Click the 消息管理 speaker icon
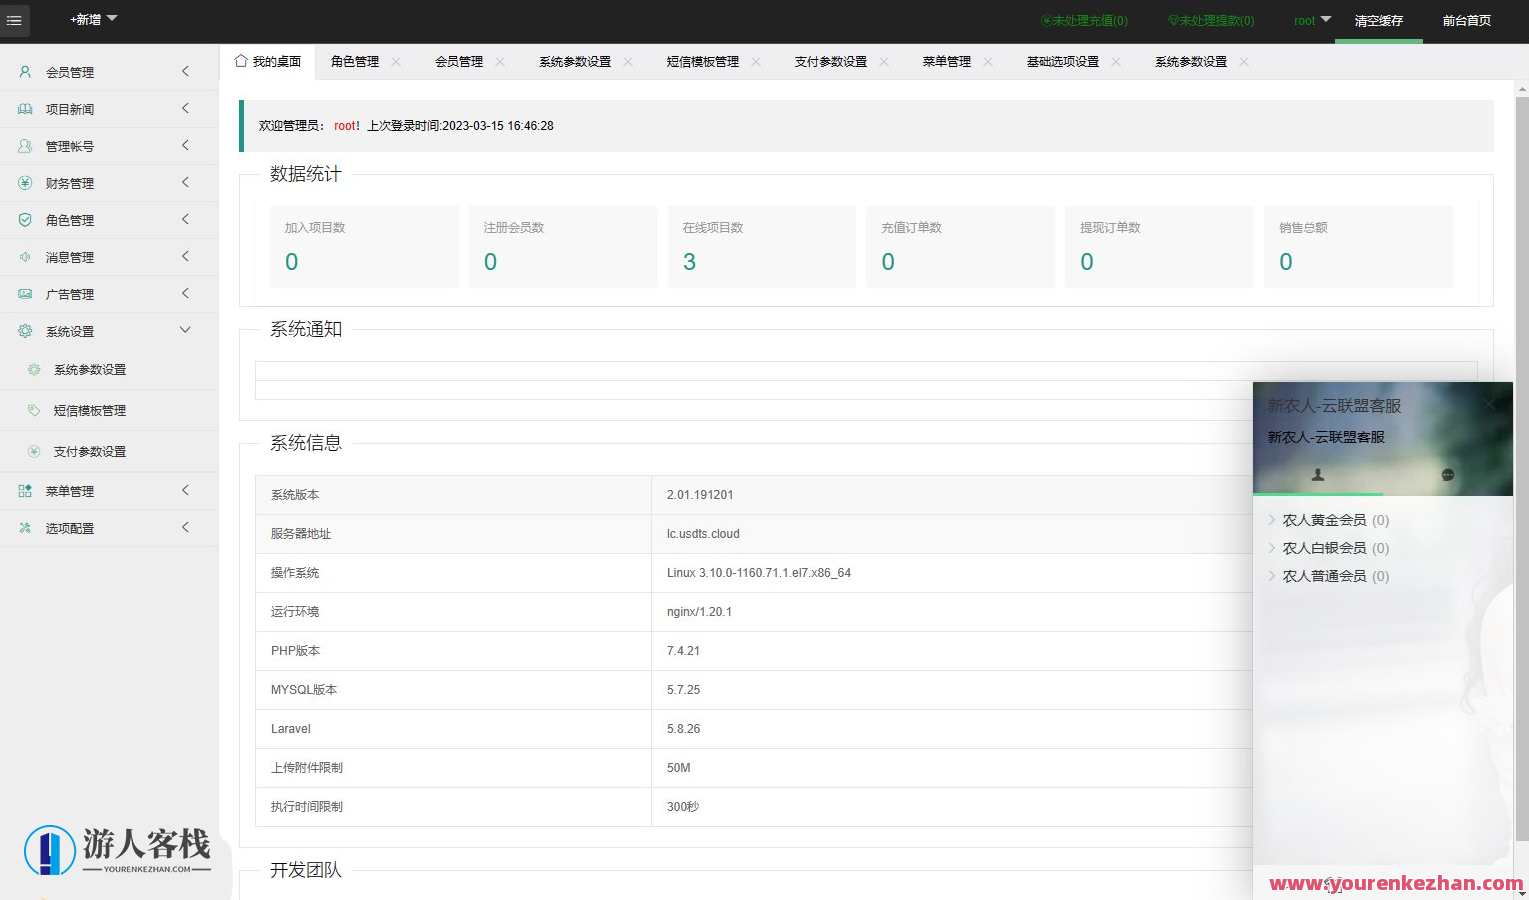The image size is (1529, 900). coord(25,257)
